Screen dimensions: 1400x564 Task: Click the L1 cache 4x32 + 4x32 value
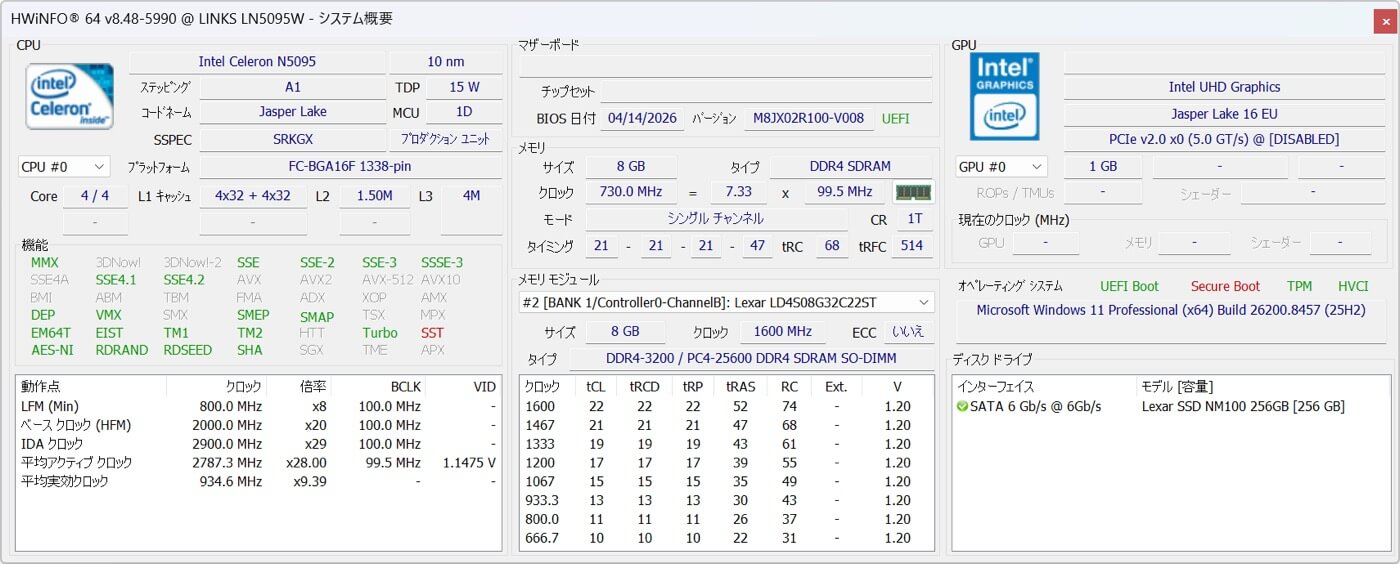253,196
